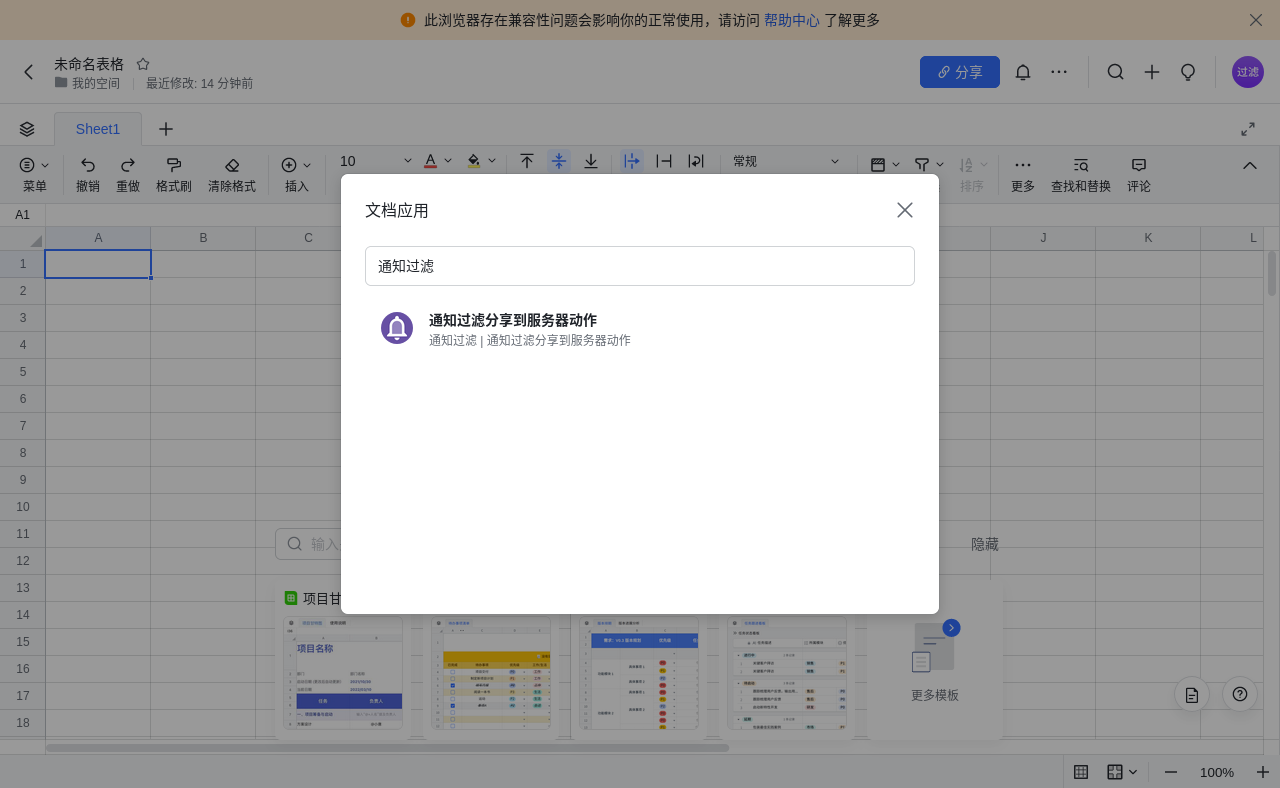Open 更多模板 card
This screenshot has width=1280, height=788.
click(935, 660)
